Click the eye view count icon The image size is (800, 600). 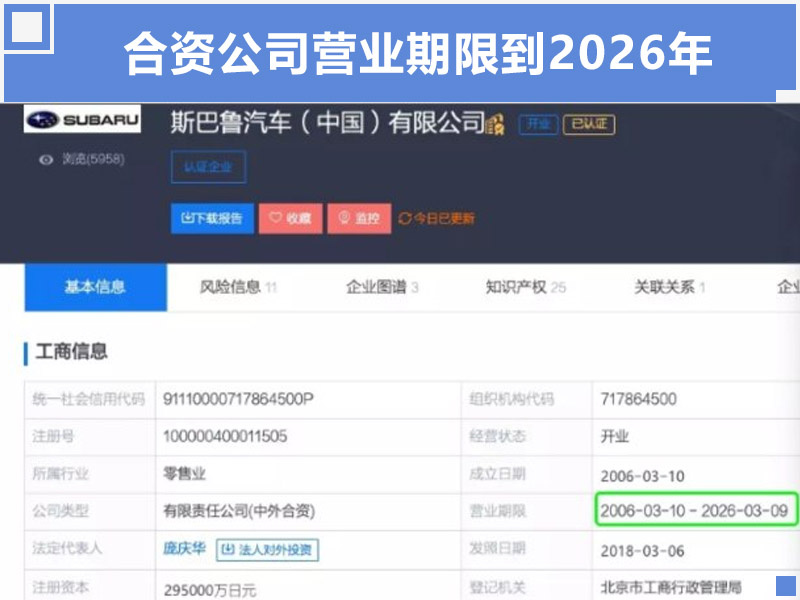46,160
